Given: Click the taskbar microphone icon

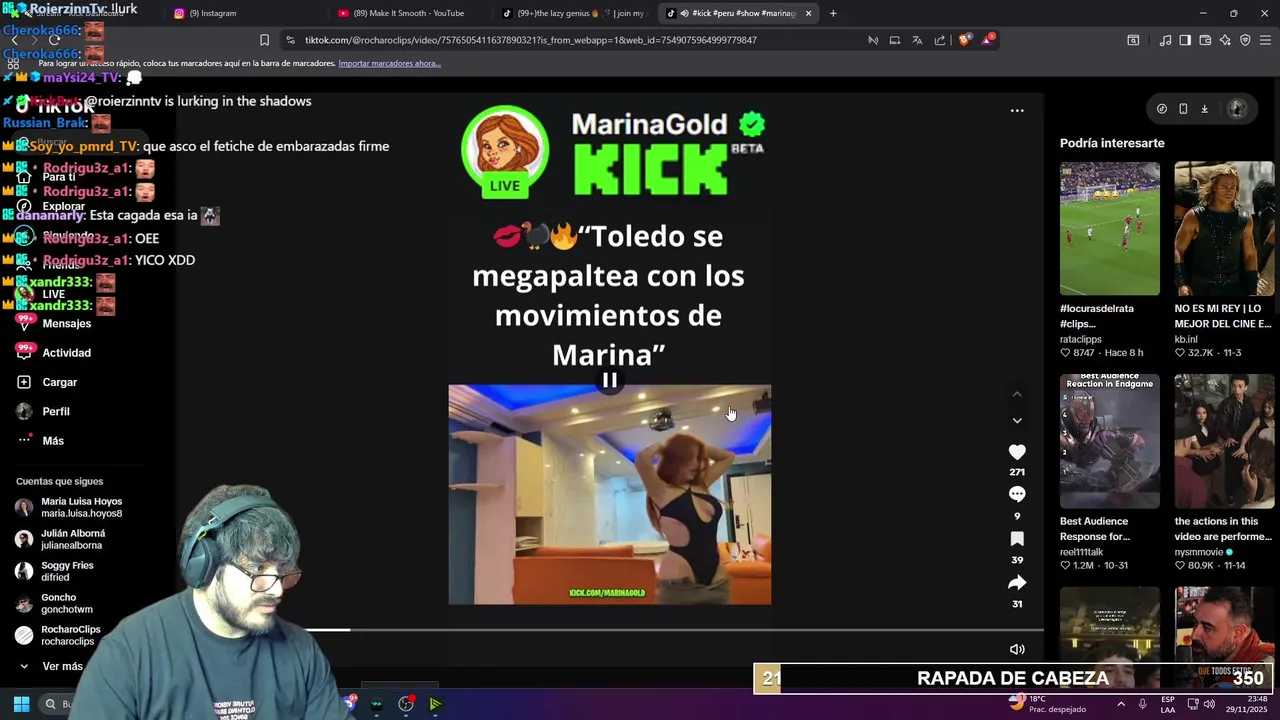Looking at the screenshot, I should click(x=1142, y=704).
